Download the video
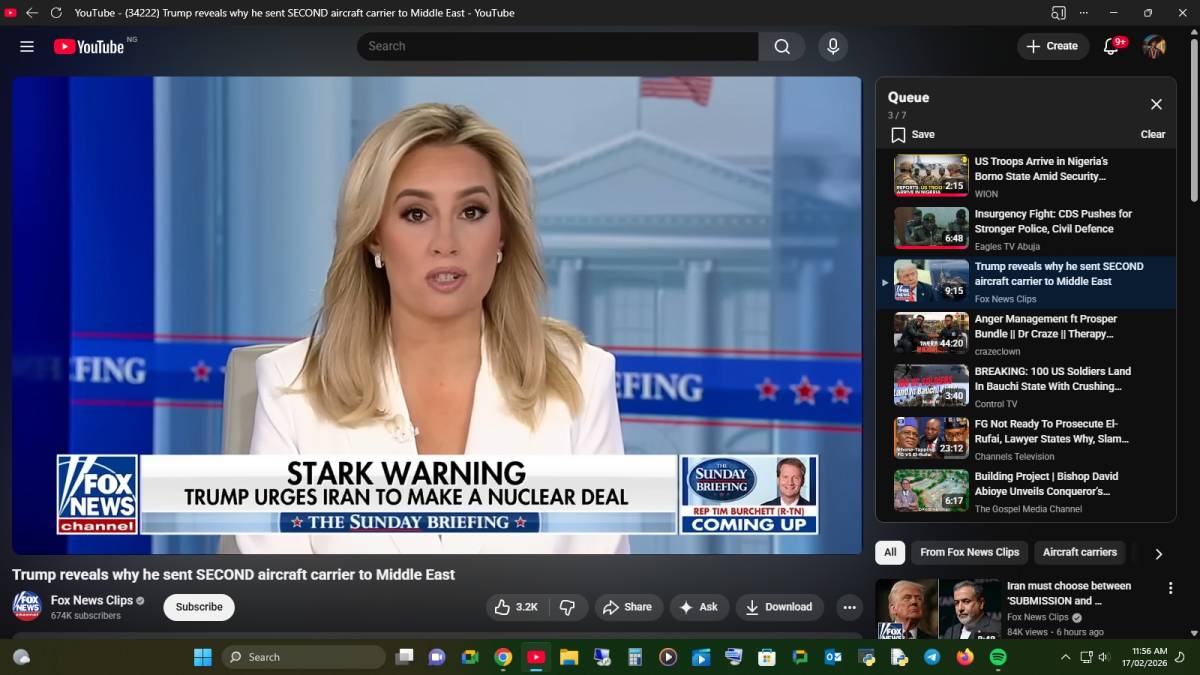 point(779,607)
